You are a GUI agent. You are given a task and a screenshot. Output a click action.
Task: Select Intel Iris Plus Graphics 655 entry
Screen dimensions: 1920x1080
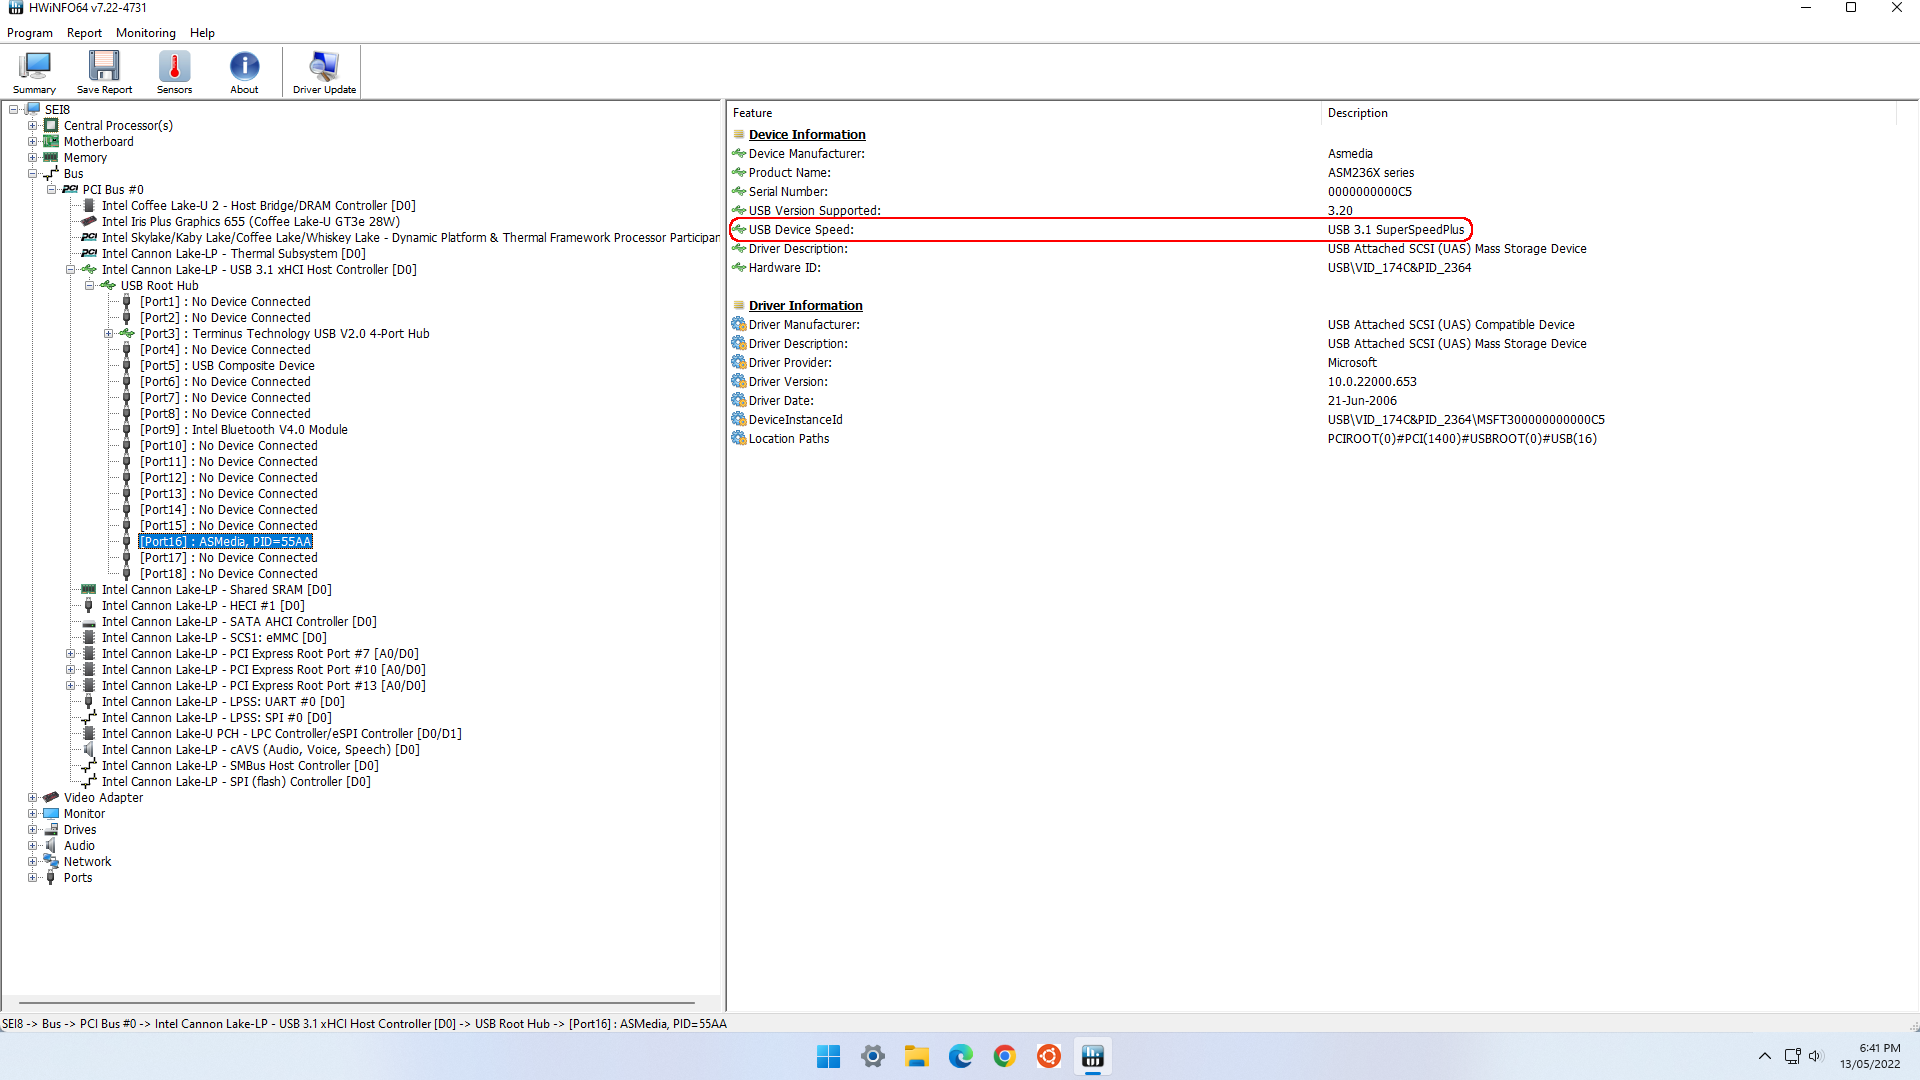click(250, 222)
